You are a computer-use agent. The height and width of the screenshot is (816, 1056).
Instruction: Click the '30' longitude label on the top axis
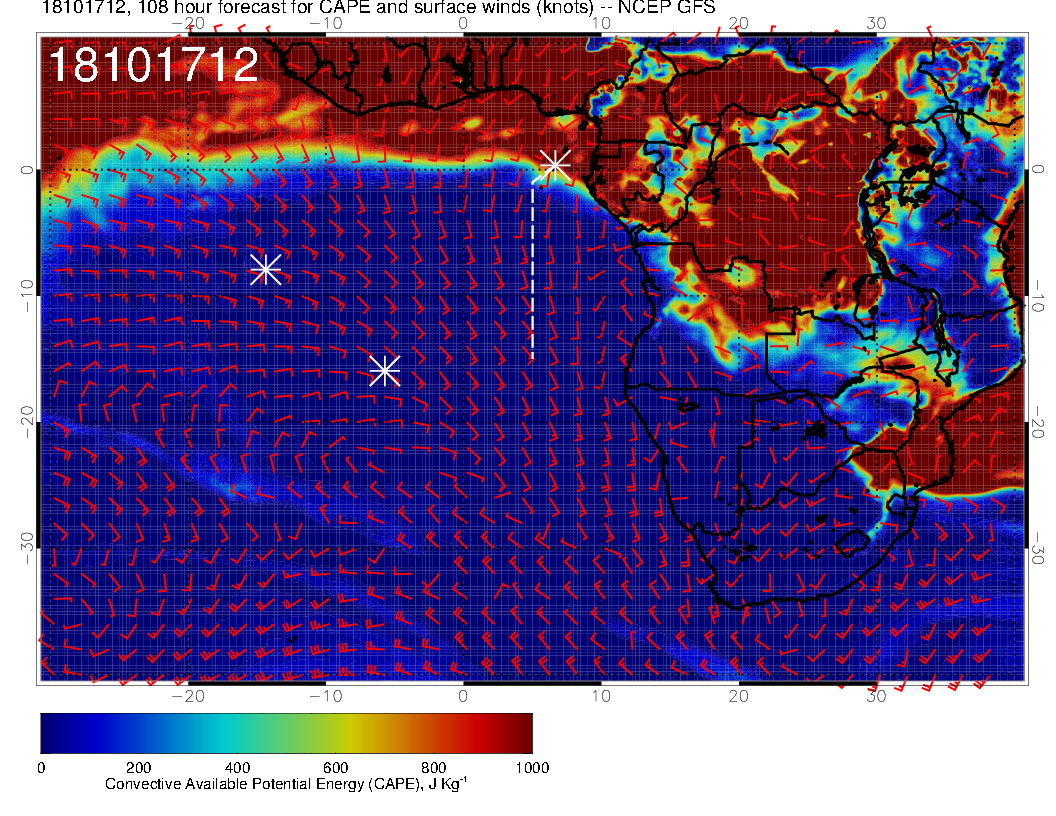tap(876, 23)
